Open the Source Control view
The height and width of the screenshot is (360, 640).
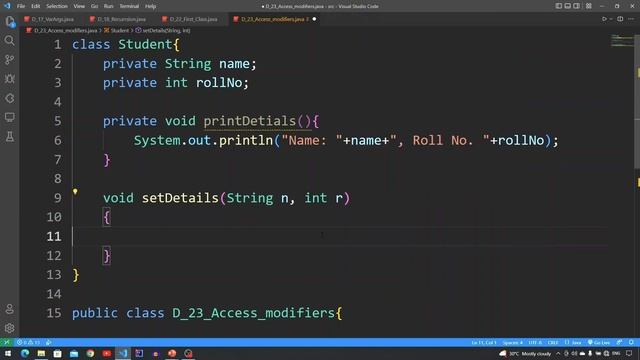[9, 60]
